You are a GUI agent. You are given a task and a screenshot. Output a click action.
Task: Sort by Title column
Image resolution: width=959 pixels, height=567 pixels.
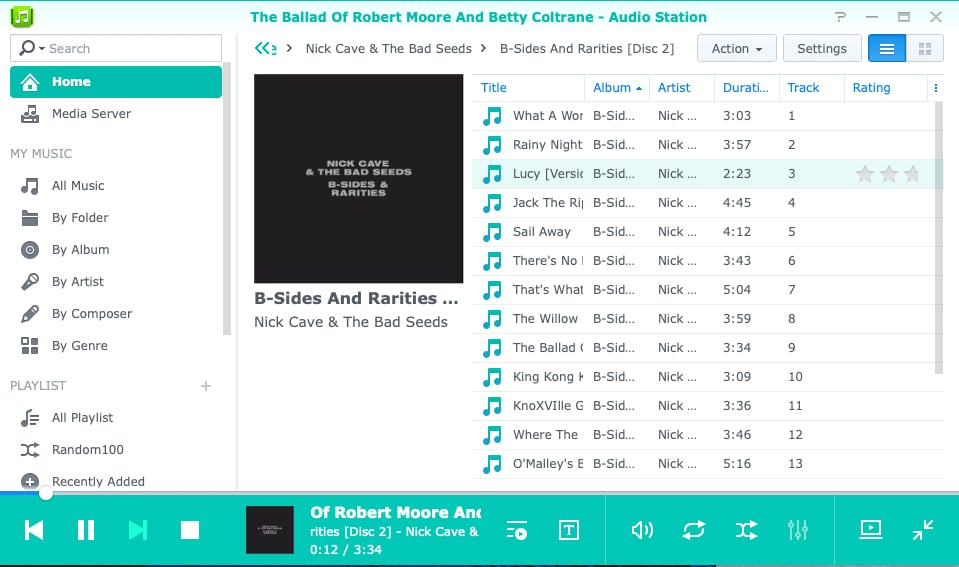point(528,87)
